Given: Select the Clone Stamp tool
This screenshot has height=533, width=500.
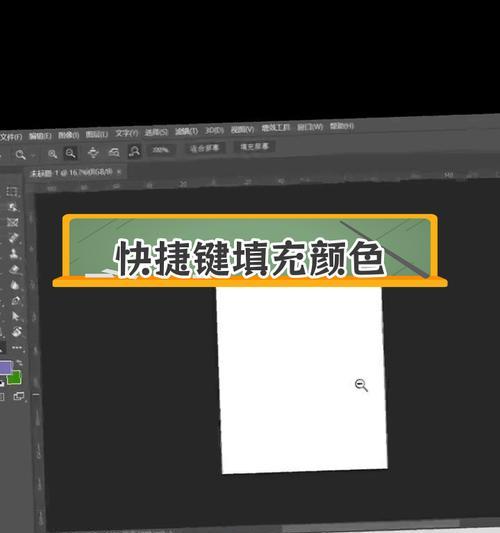Looking at the screenshot, I should pos(14,253).
